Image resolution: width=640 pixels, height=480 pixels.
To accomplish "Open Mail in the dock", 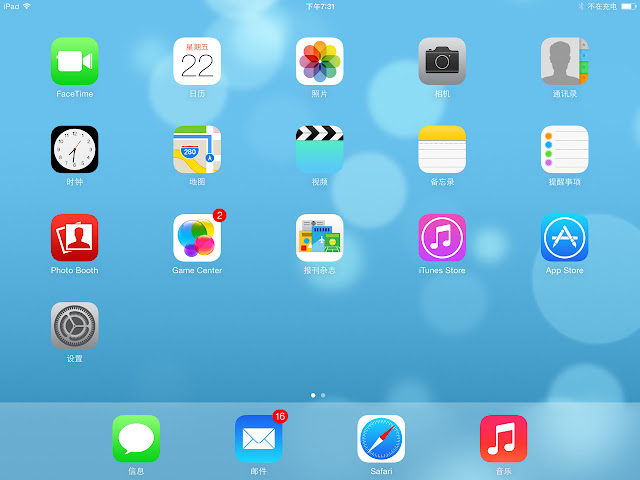I will click(x=258, y=439).
